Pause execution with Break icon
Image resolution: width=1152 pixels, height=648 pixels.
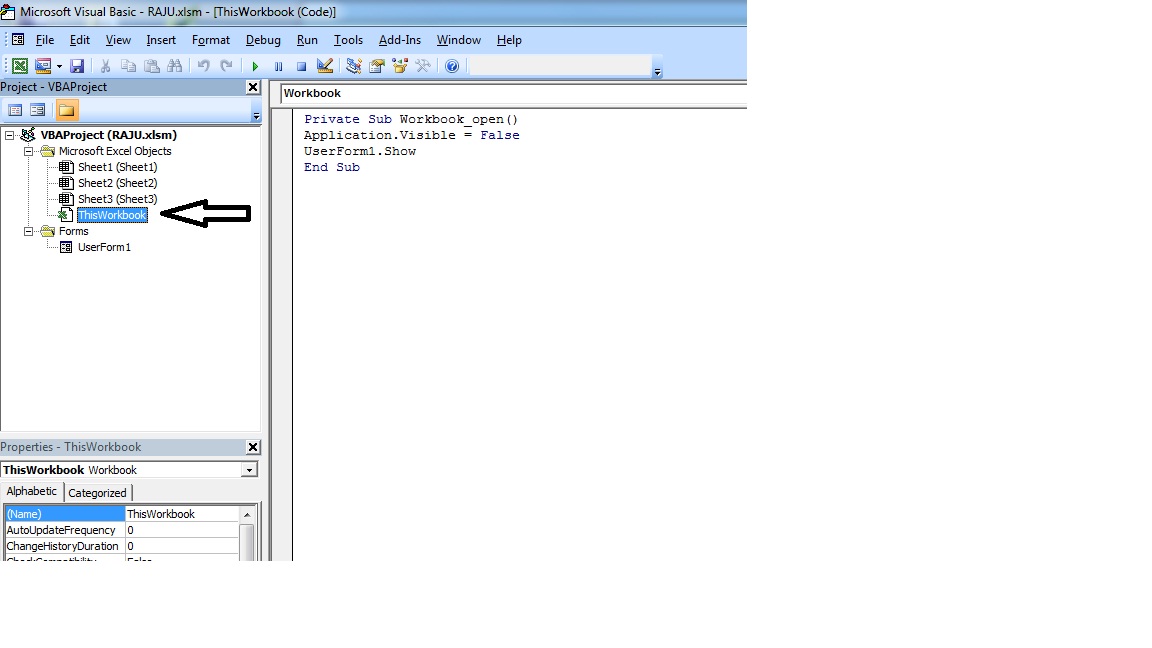278,66
